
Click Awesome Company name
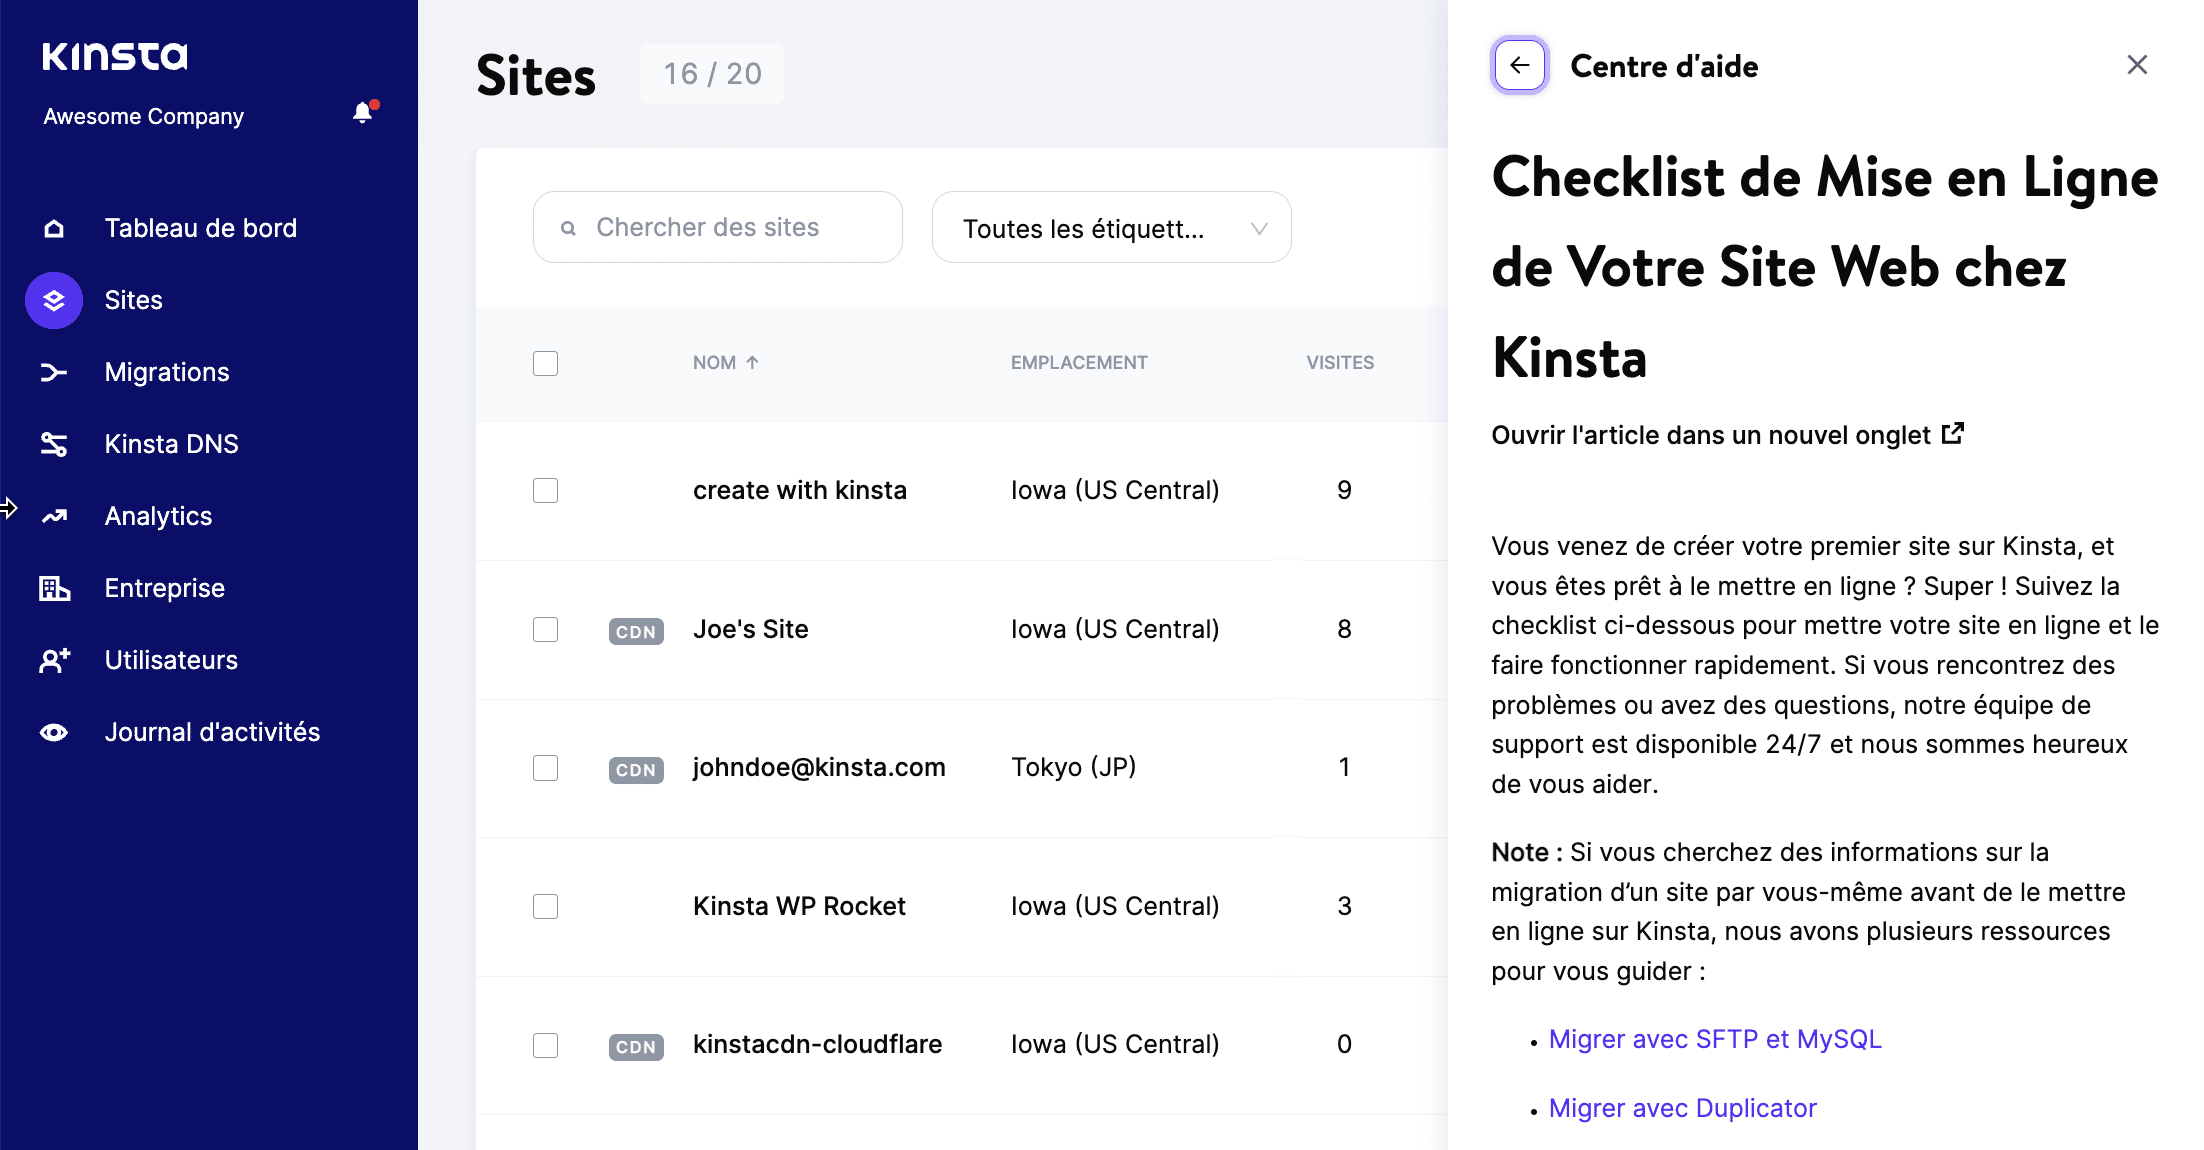(x=144, y=116)
